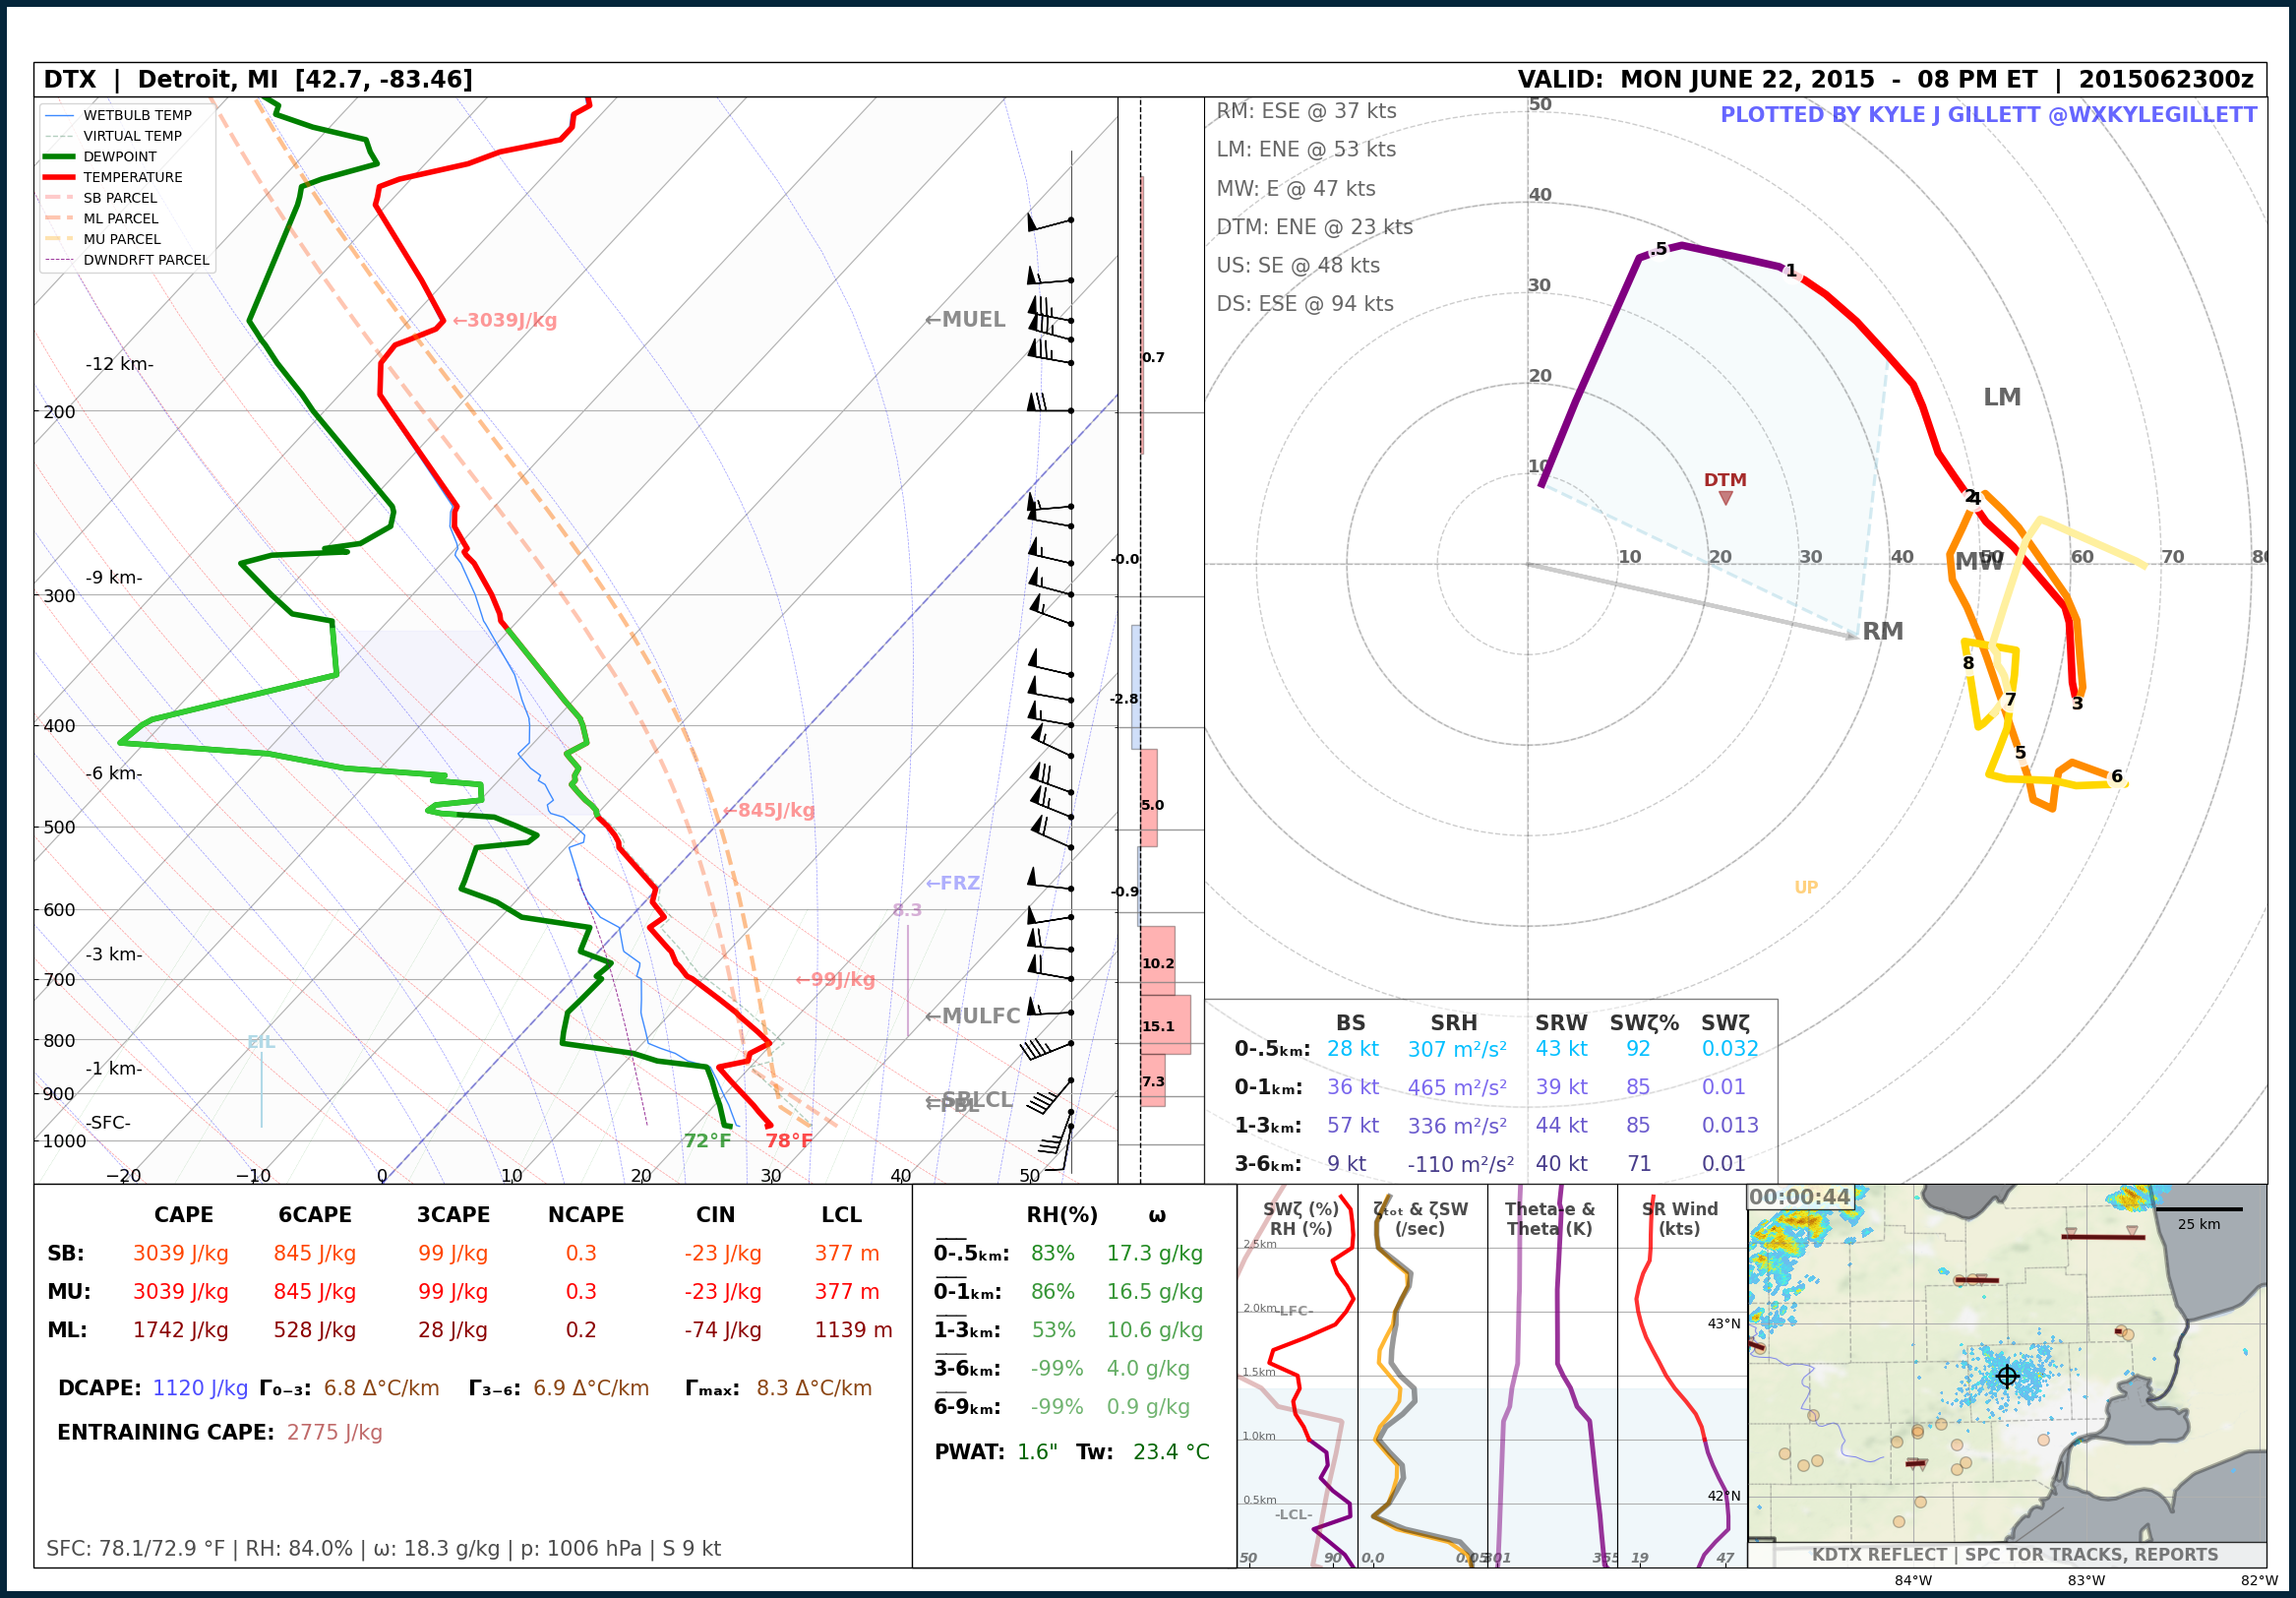Click 'LM: ENE @ 53 kts' storm motion
The height and width of the screenshot is (1598, 2296).
click(1306, 149)
